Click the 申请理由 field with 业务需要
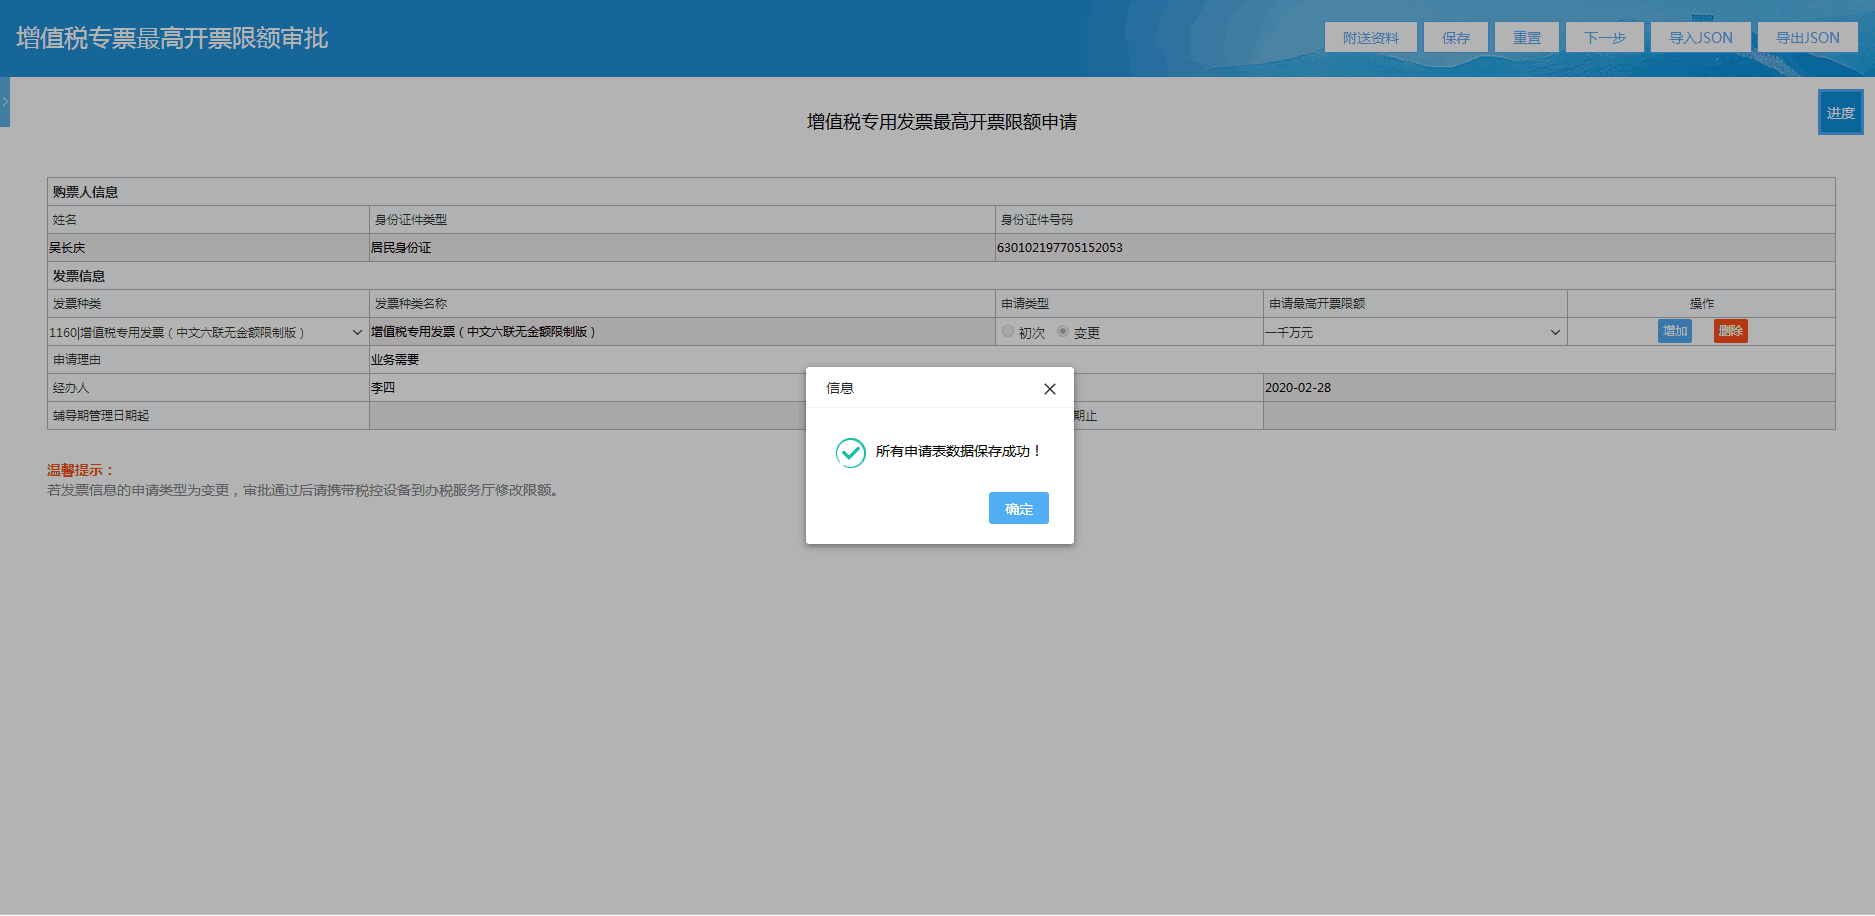Image resolution: width=1875 pixels, height=916 pixels. [x=1102, y=360]
